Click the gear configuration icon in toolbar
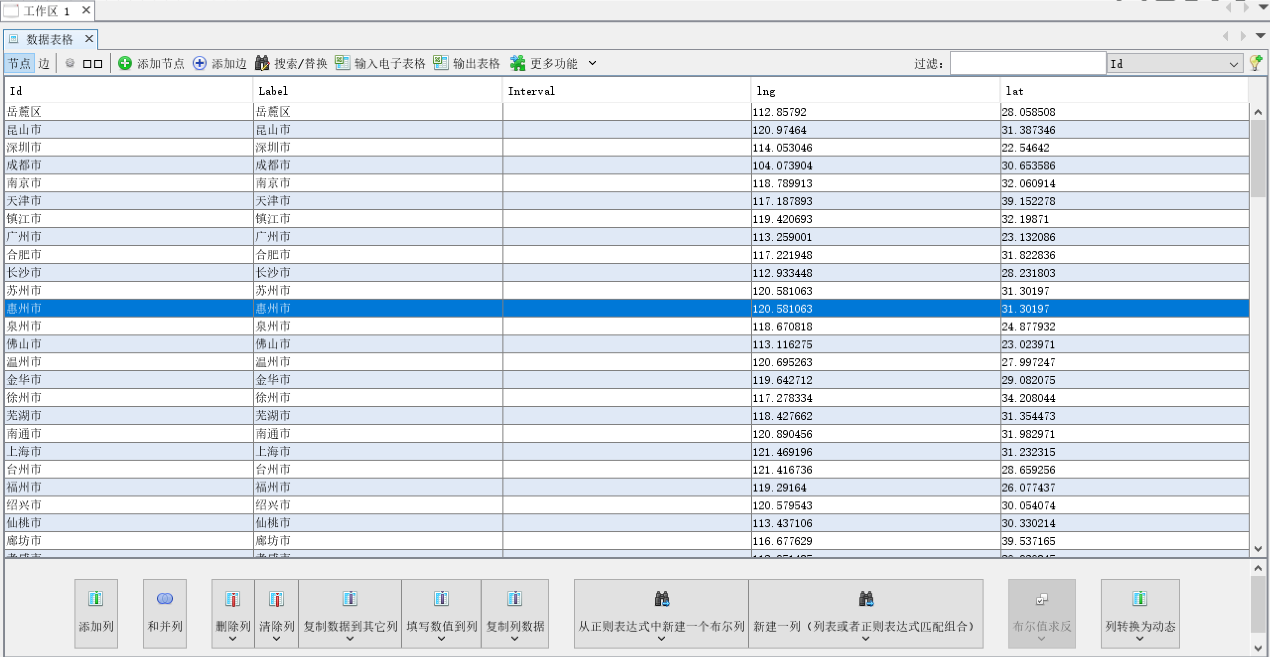Image resolution: width=1270 pixels, height=657 pixels. tap(70, 63)
